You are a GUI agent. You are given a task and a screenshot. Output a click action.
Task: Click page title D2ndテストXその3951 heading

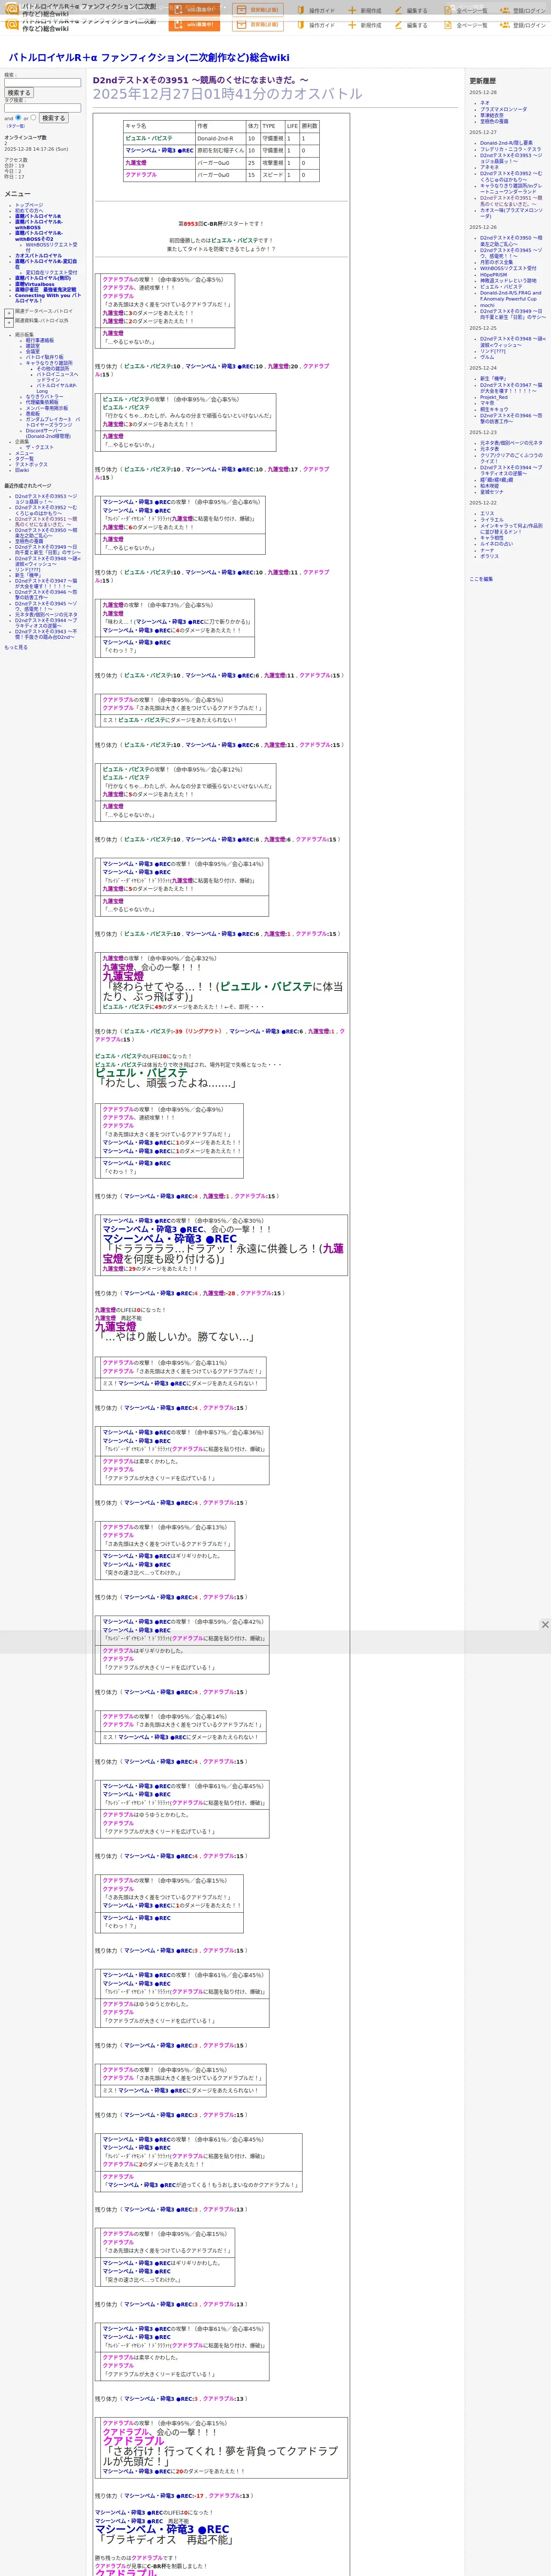click(201, 80)
